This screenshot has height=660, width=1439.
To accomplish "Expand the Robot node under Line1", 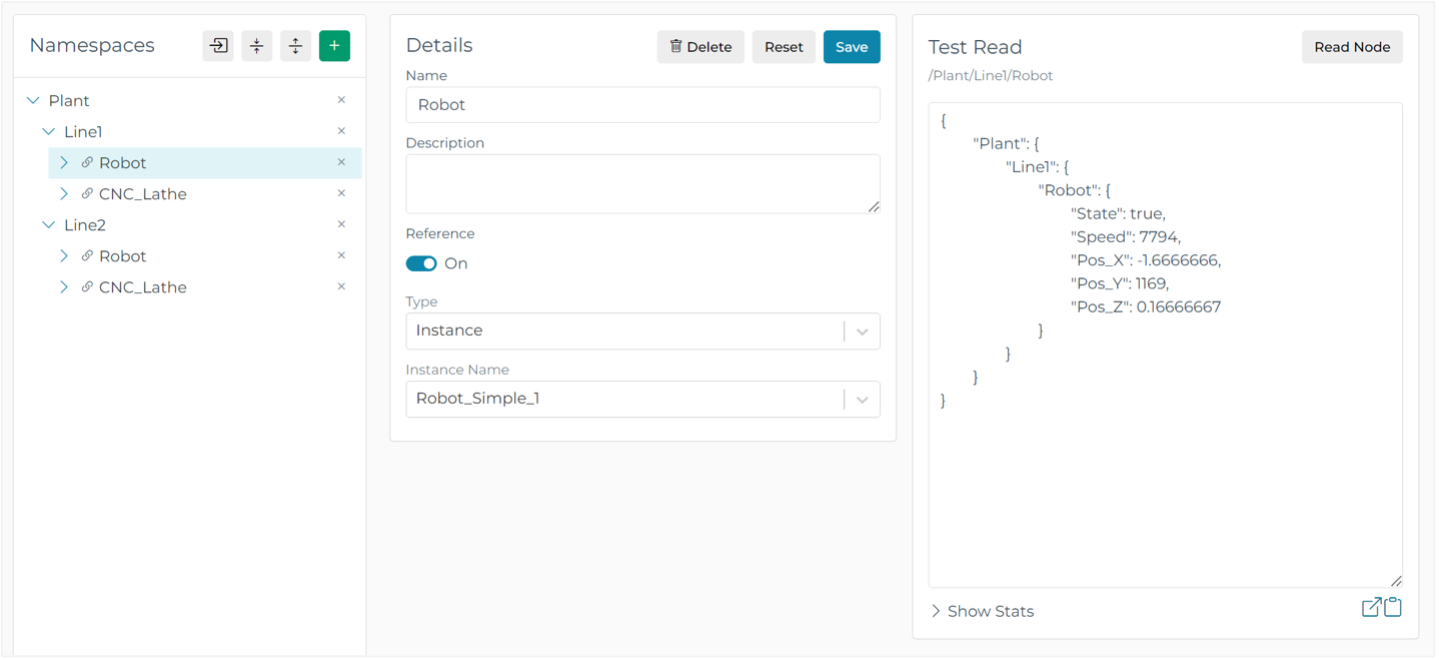I will pos(64,163).
